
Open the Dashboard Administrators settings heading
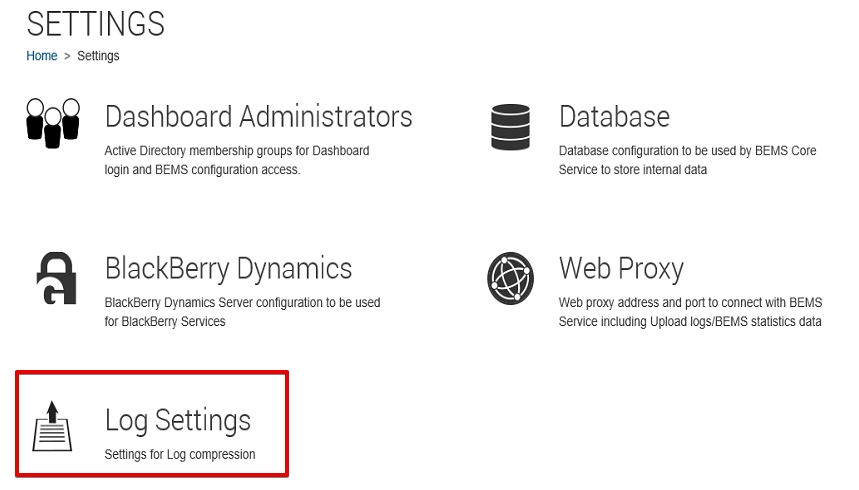pyautogui.click(x=258, y=116)
